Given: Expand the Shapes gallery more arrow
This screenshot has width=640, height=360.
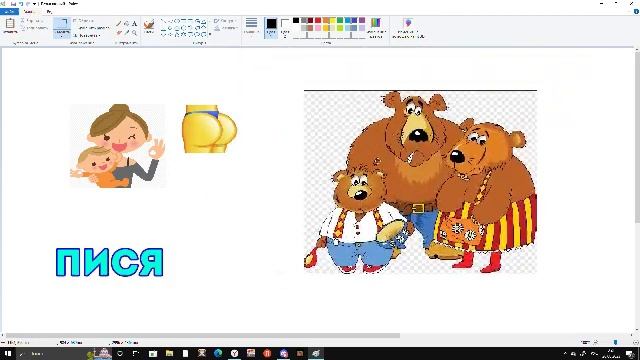Looking at the screenshot, I should pos(210,34).
